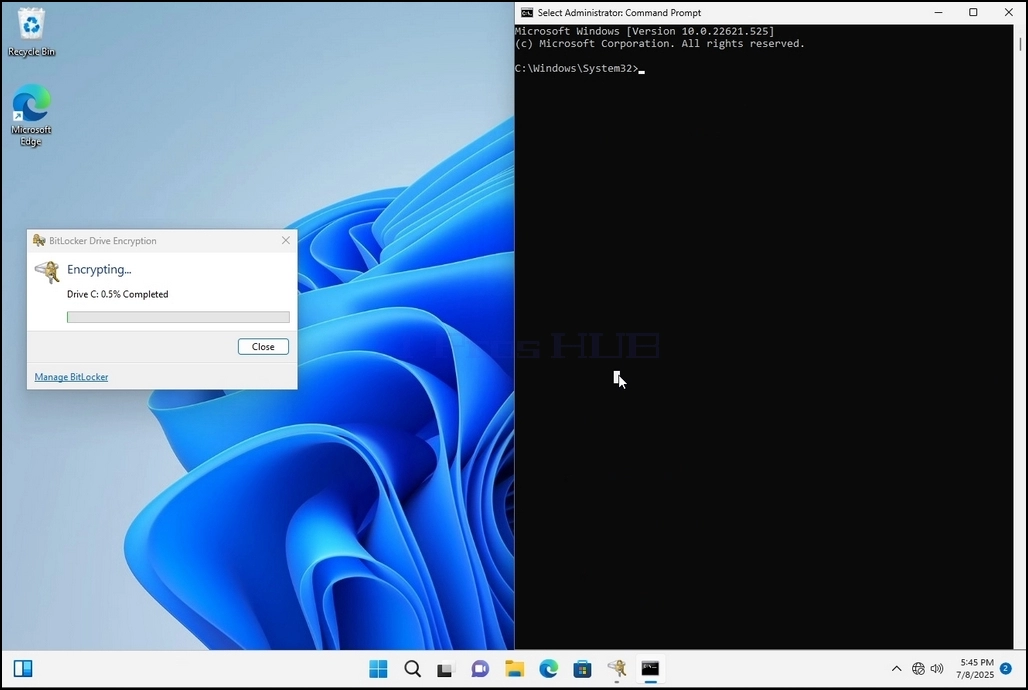1028x690 pixels.
Task: Open the Chat app on the taskbar
Action: pos(480,668)
